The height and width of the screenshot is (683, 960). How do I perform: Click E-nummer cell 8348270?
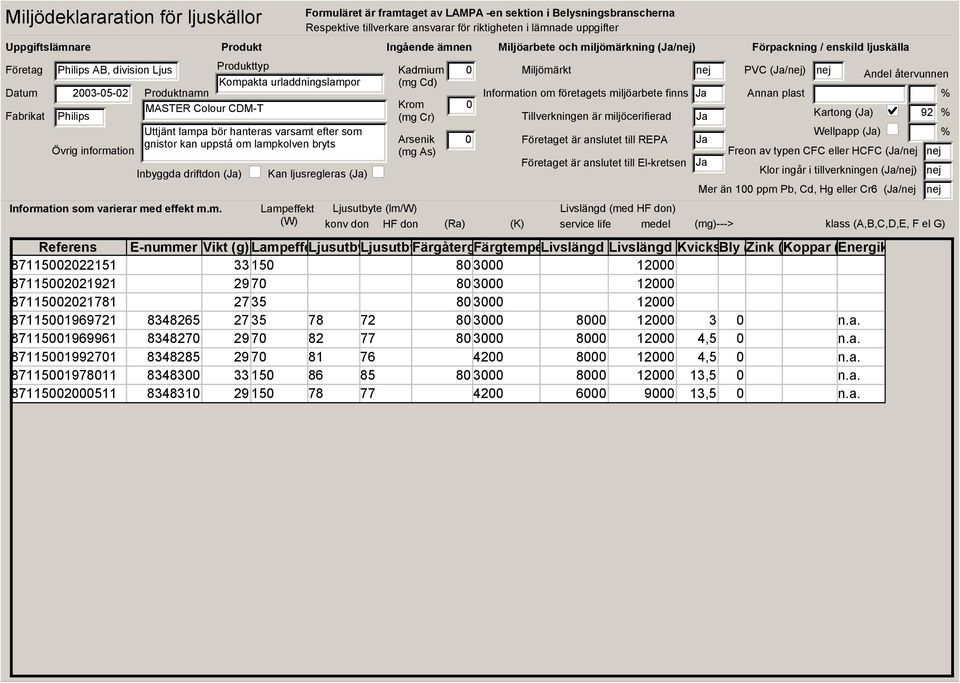pos(164,338)
